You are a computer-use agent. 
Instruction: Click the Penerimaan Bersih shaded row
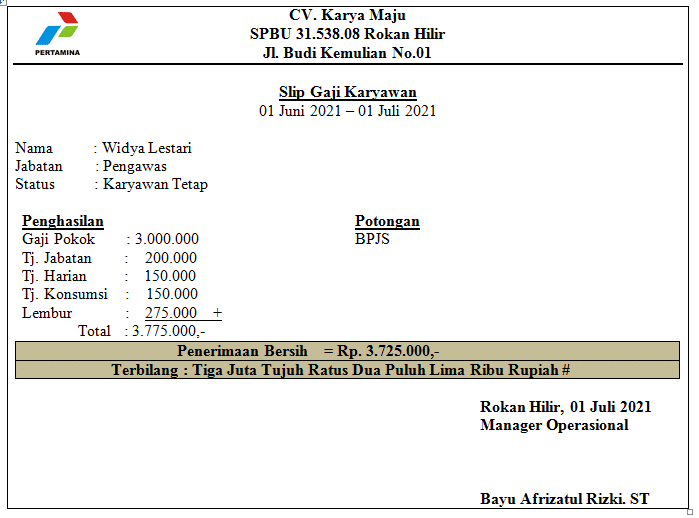[x=347, y=351]
